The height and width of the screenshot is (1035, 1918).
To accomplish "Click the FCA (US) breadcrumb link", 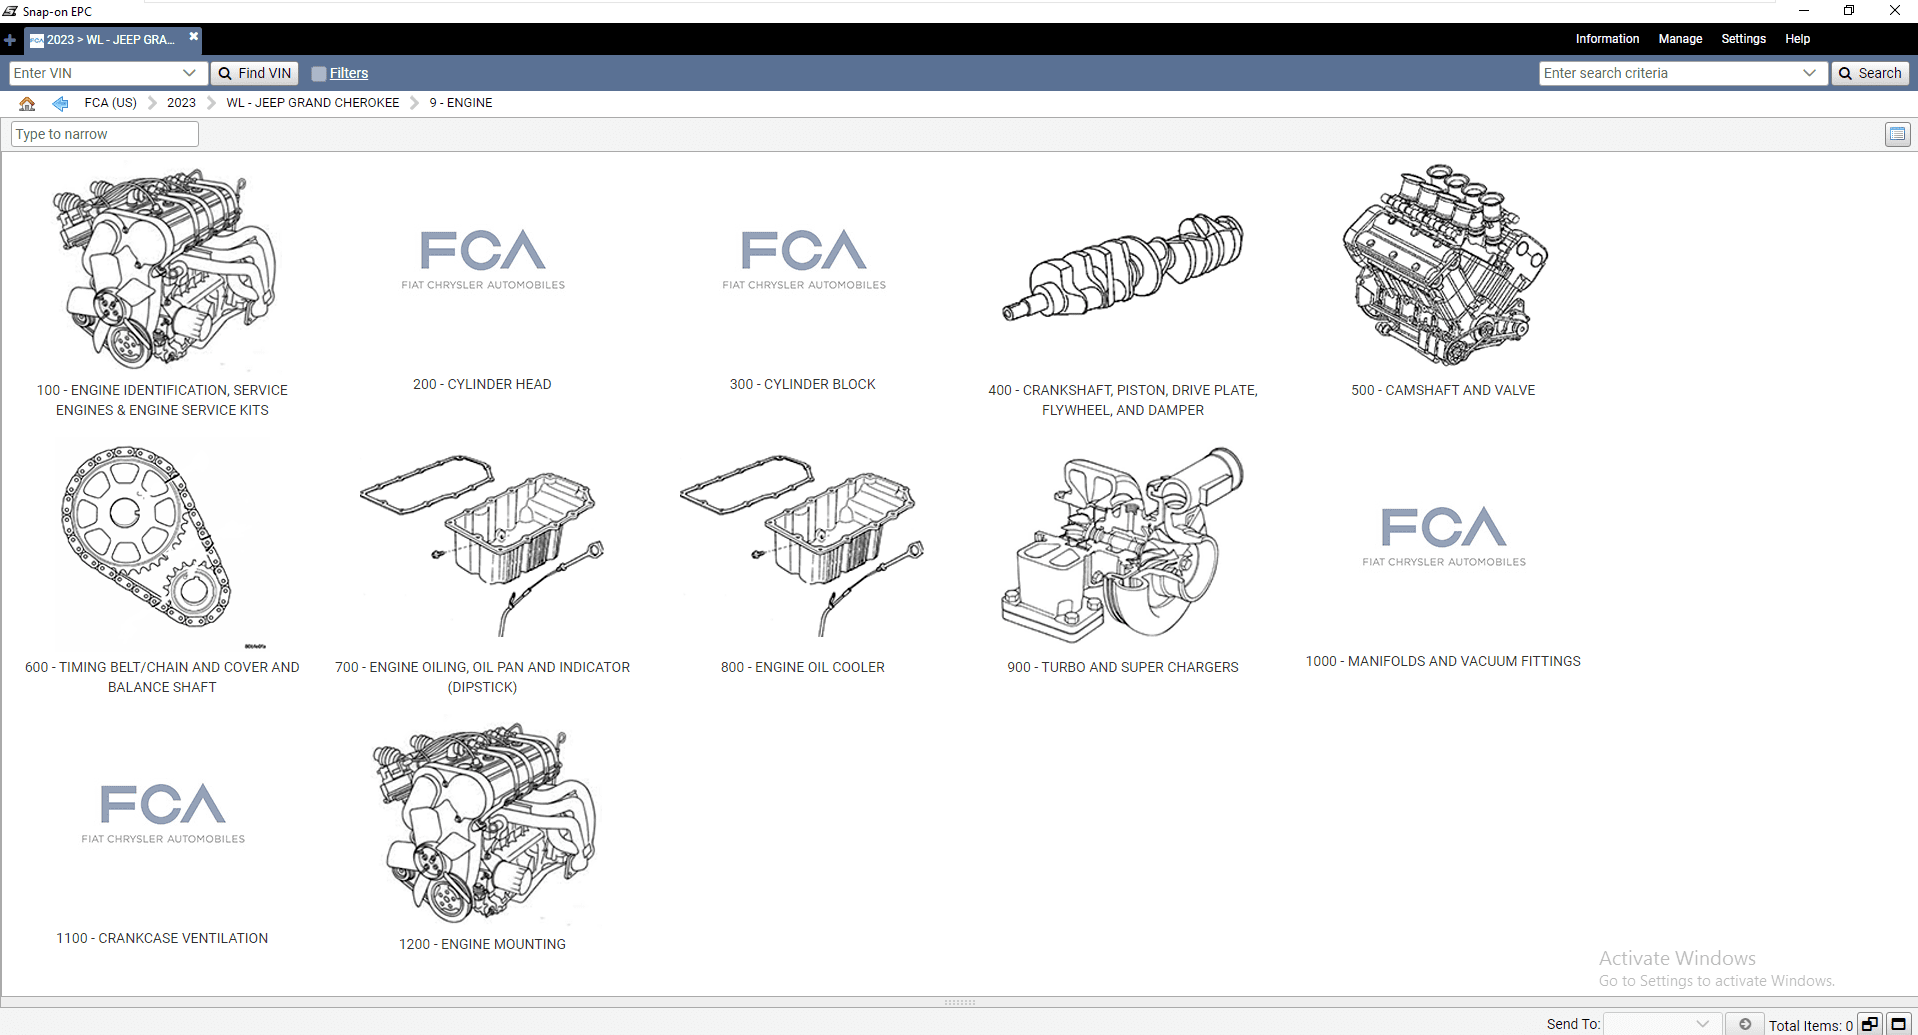I will [110, 102].
